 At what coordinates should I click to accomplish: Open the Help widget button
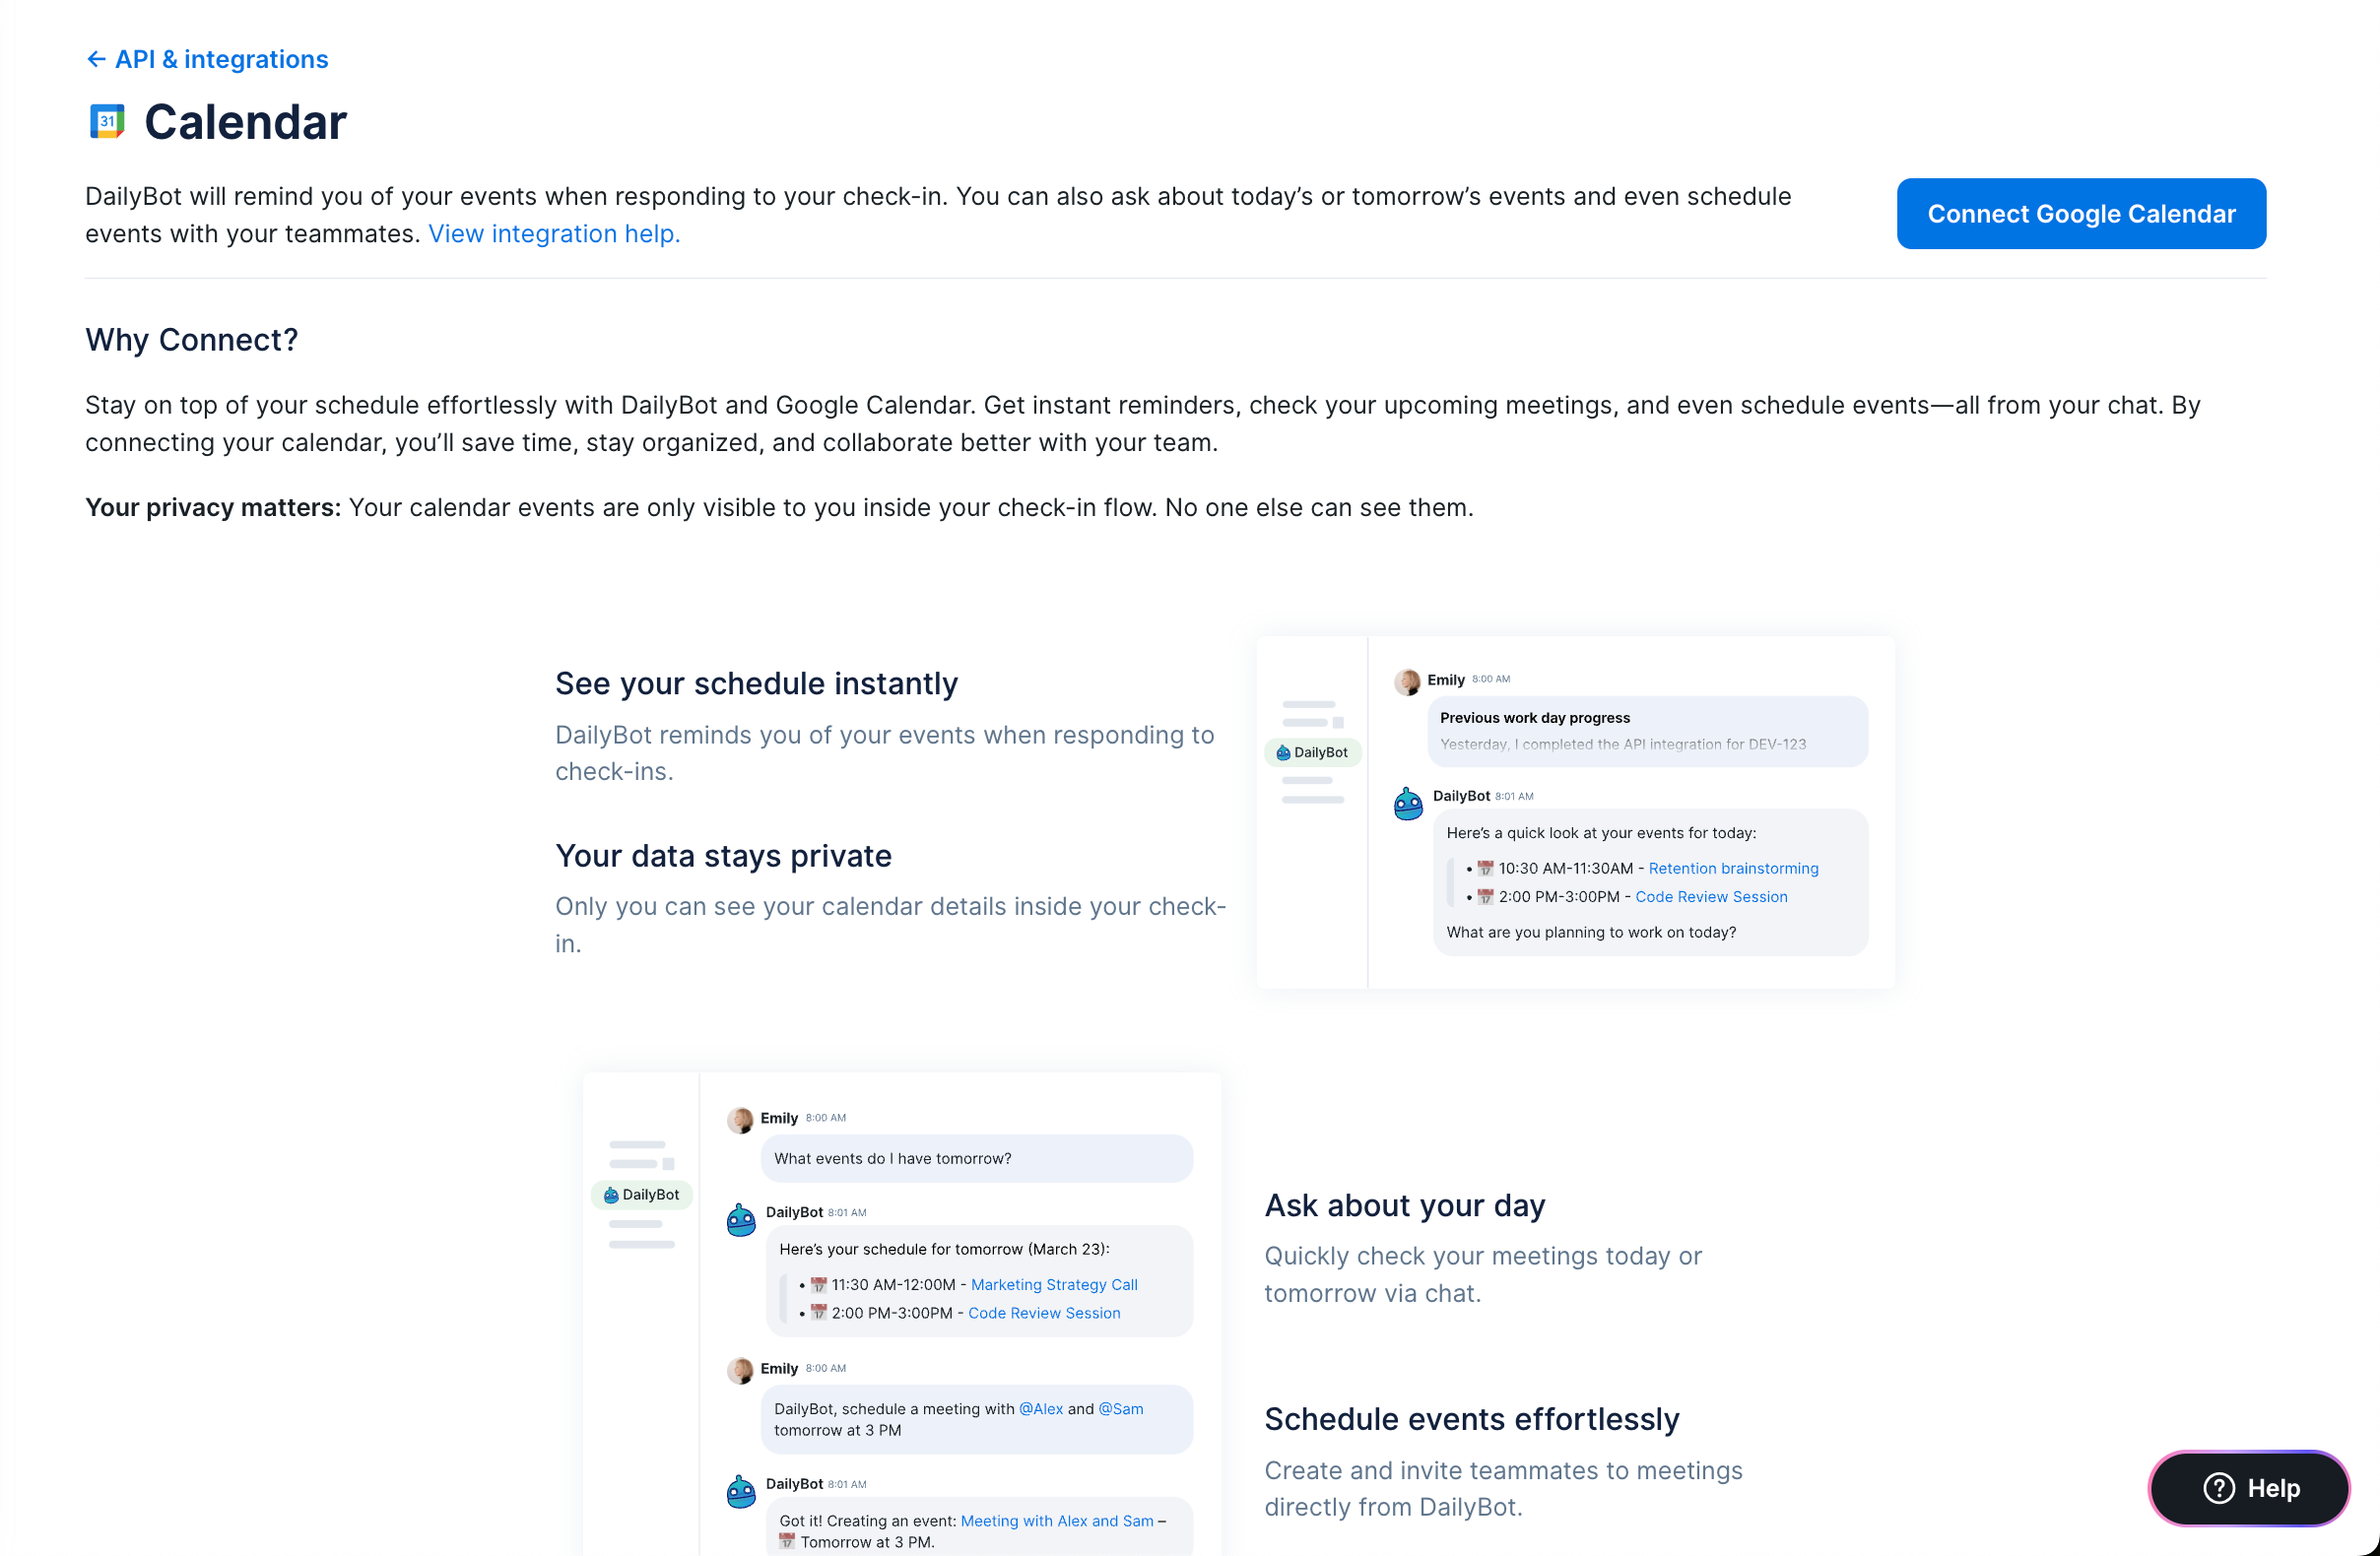point(2249,1488)
